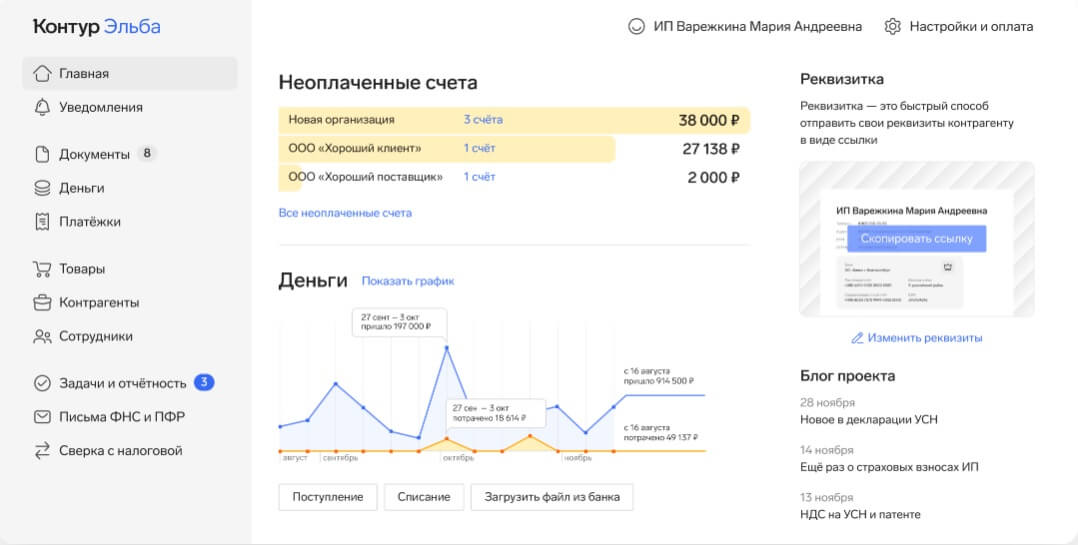1078x545 pixels.
Task: Click Все неоплаченные счета link
Action: [345, 213]
